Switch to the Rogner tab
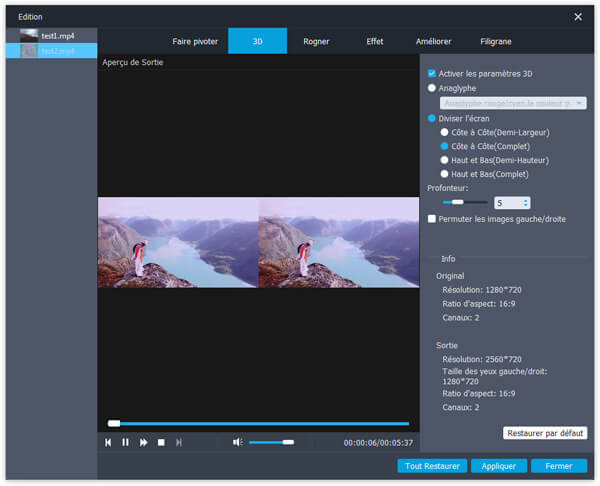The width and height of the screenshot is (600, 486). pos(319,42)
